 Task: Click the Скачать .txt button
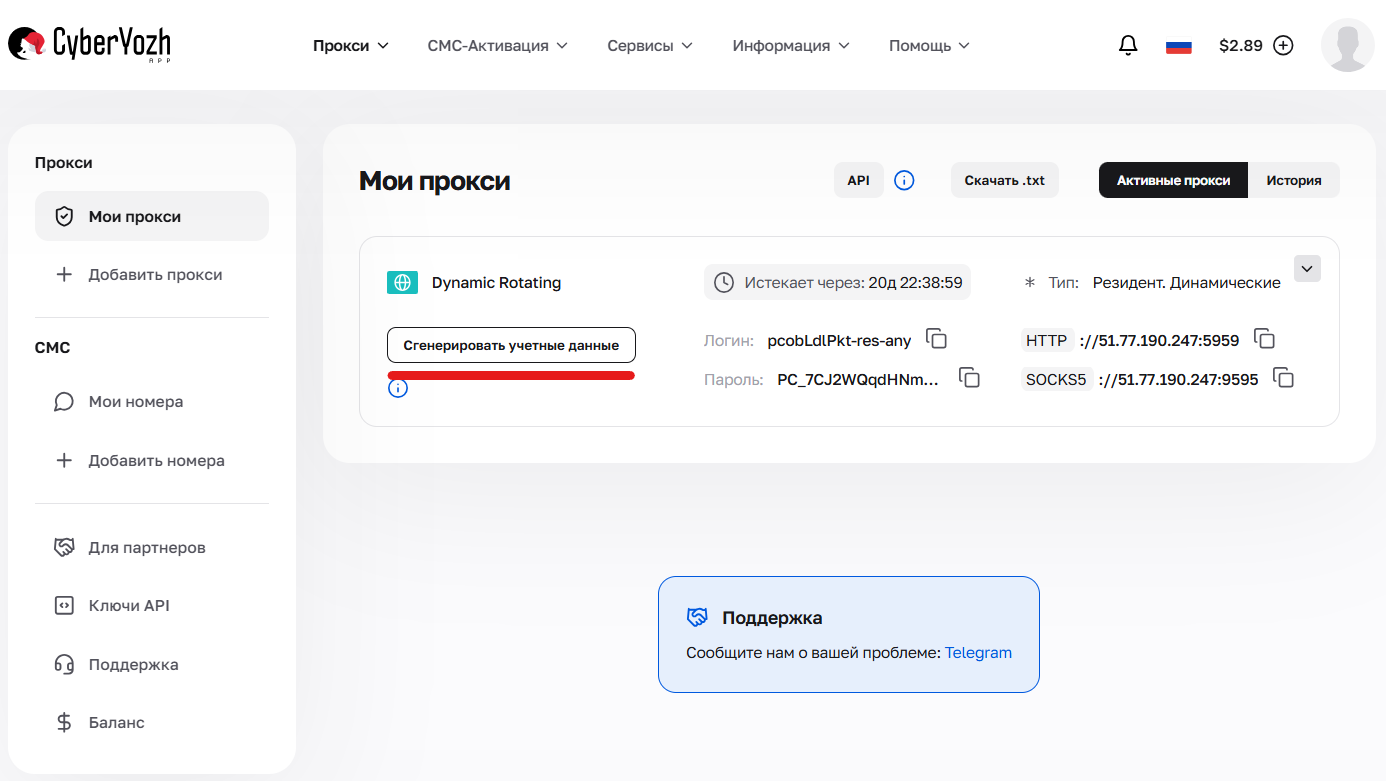point(1004,180)
